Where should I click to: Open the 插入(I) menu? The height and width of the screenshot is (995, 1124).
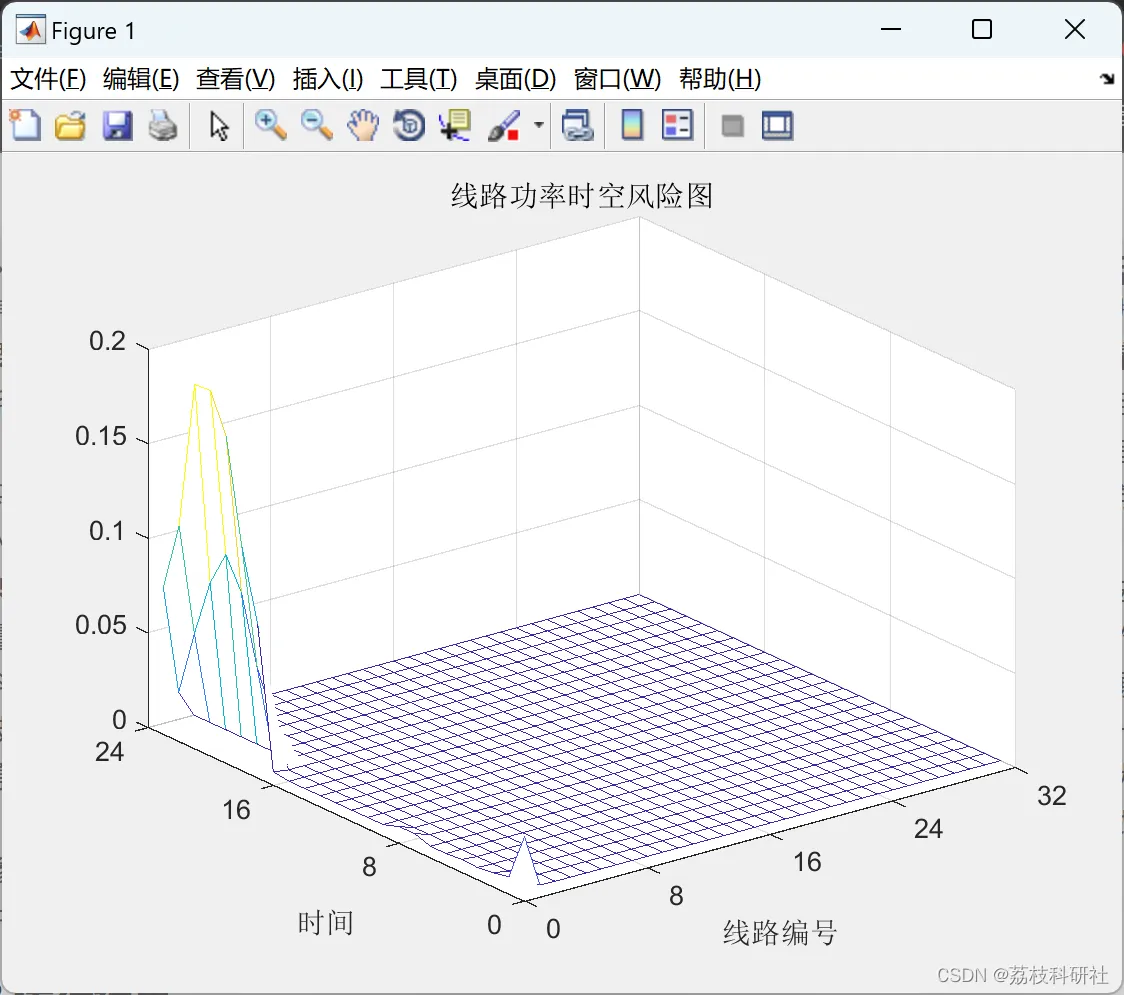tap(328, 79)
